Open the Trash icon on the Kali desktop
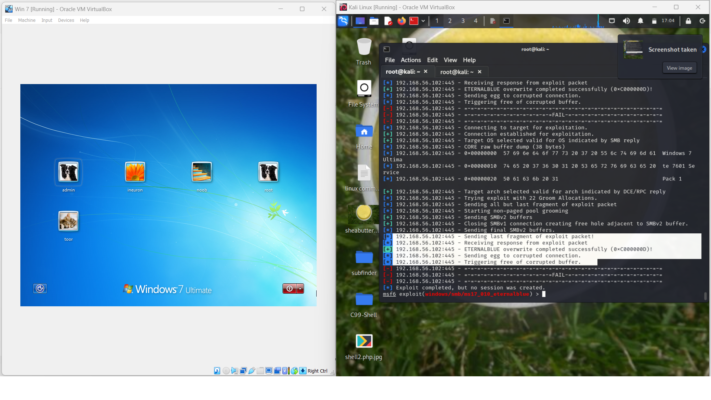The width and height of the screenshot is (711, 400). coord(364,51)
